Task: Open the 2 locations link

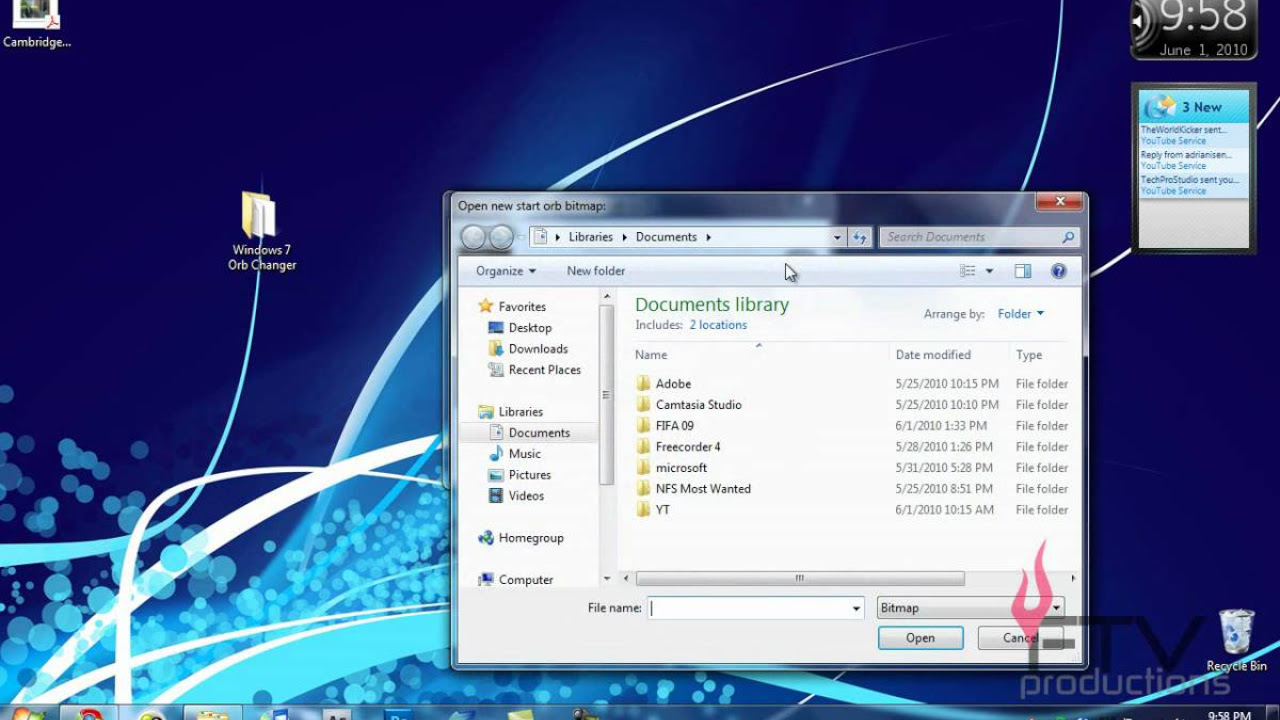Action: click(718, 325)
